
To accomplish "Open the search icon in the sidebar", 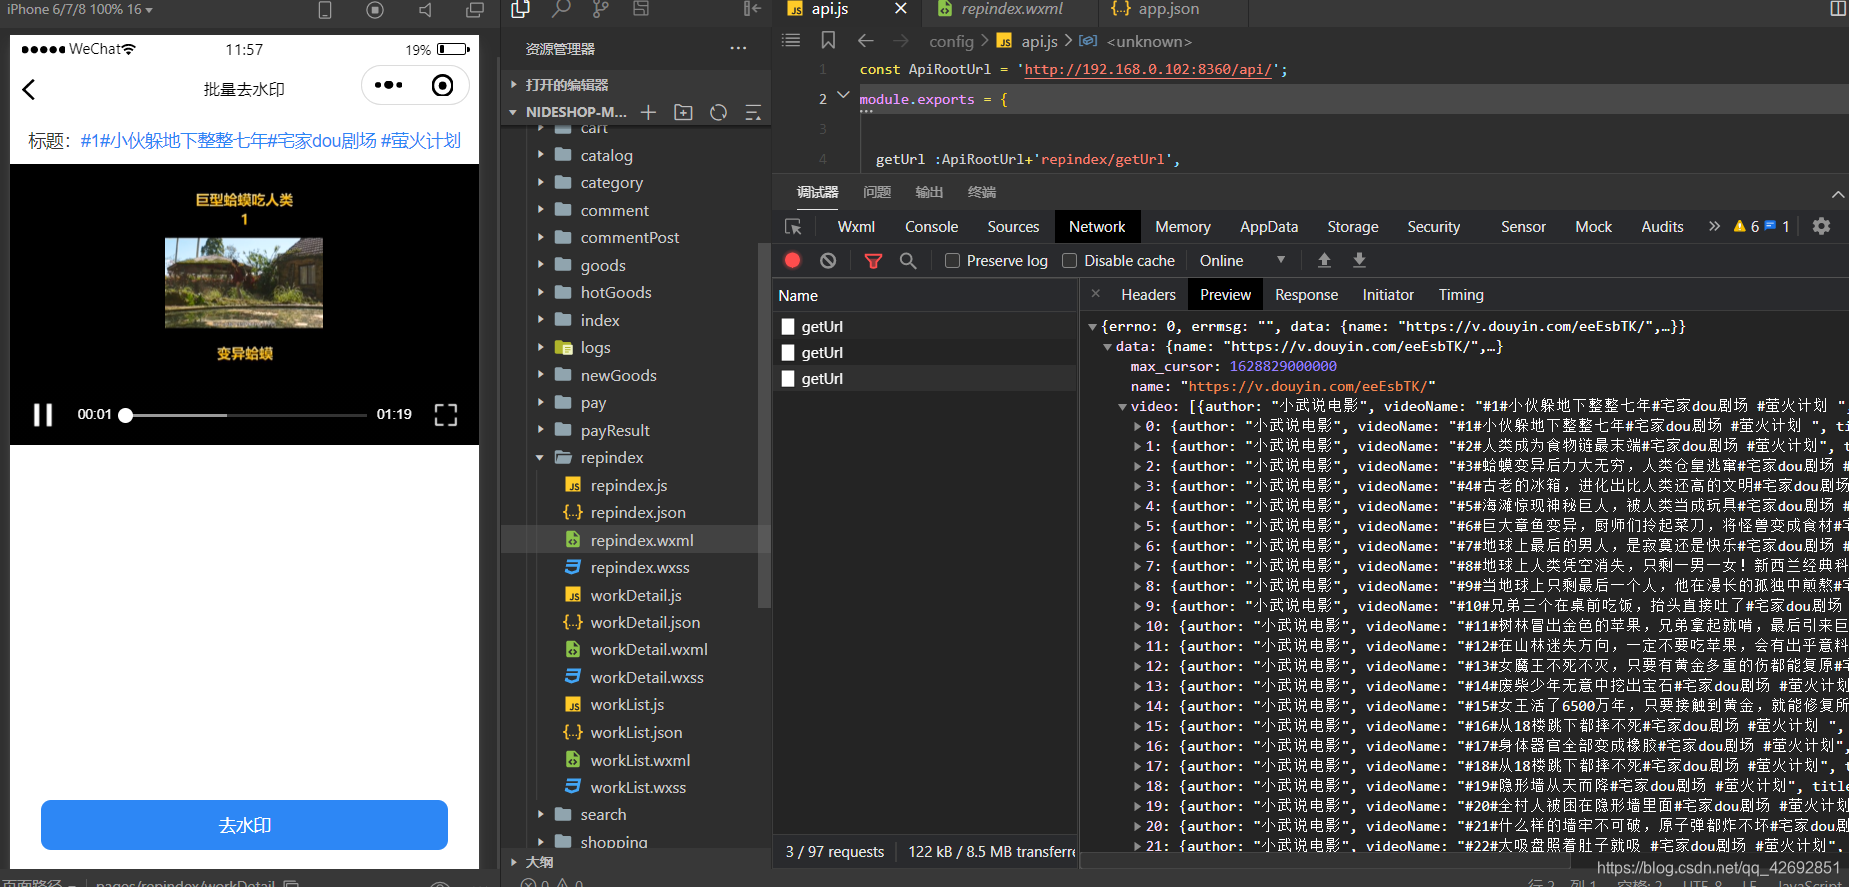I will pos(561,9).
